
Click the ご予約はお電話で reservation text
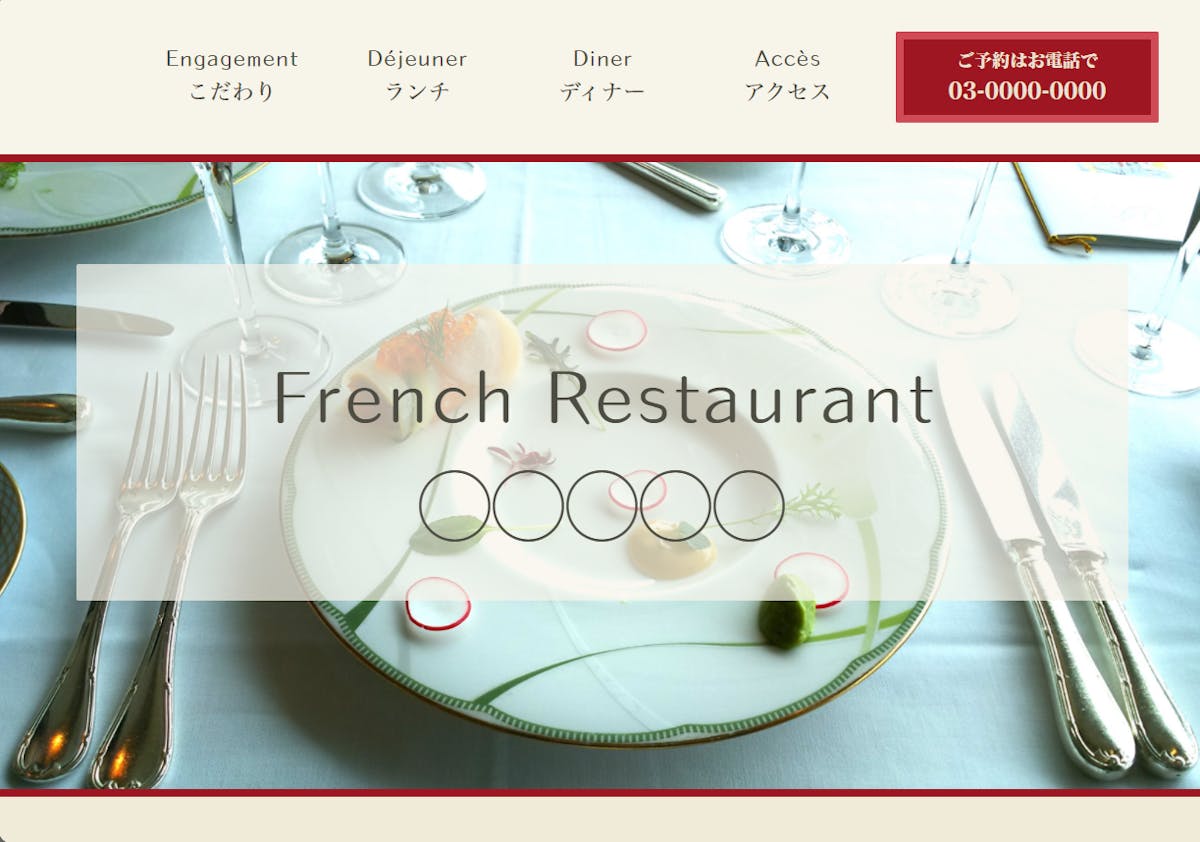click(x=1027, y=60)
